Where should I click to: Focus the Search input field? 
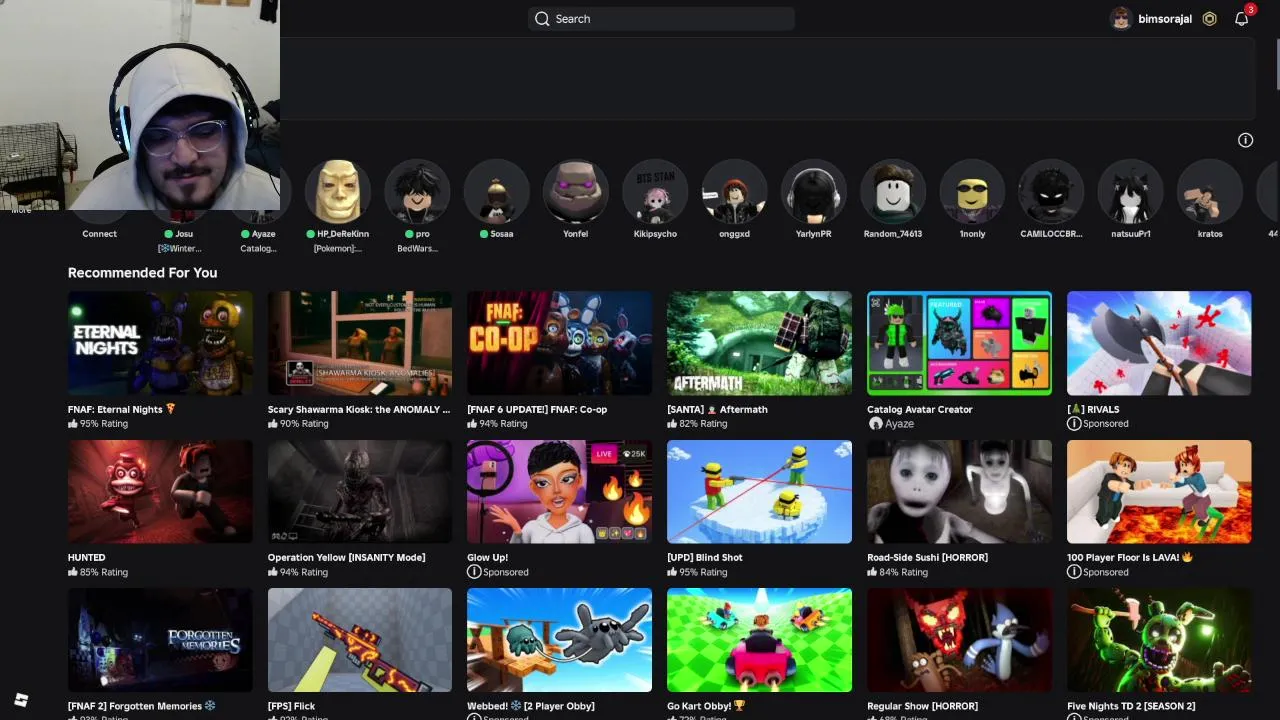click(661, 19)
